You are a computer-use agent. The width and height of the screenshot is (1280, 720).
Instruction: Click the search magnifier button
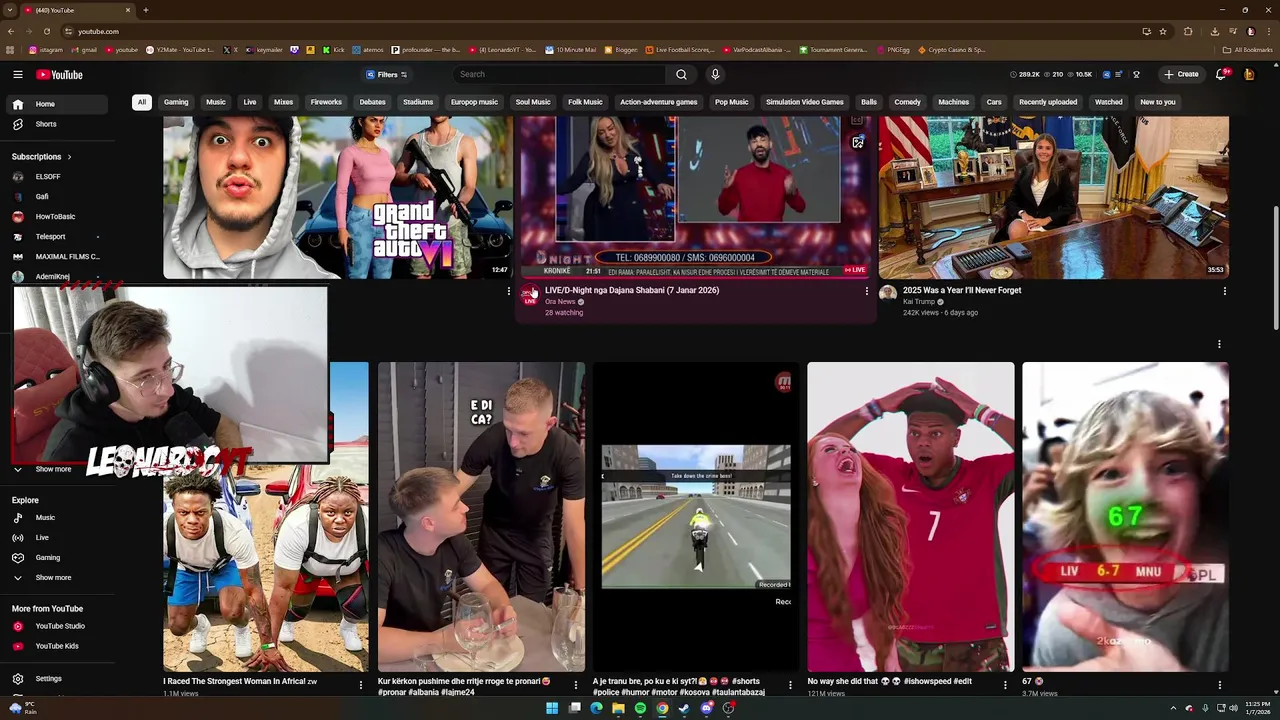pyautogui.click(x=681, y=74)
